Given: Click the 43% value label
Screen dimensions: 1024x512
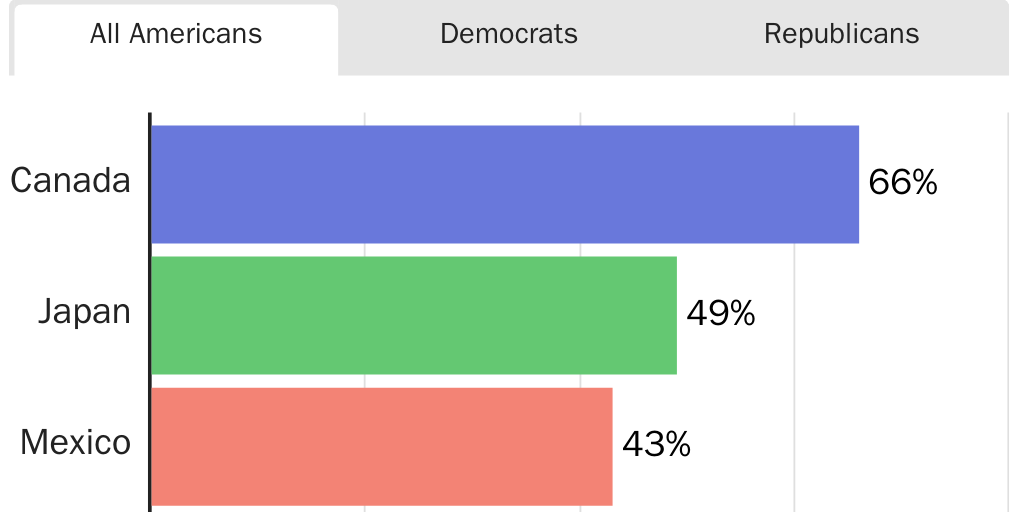Looking at the screenshot, I should (656, 444).
